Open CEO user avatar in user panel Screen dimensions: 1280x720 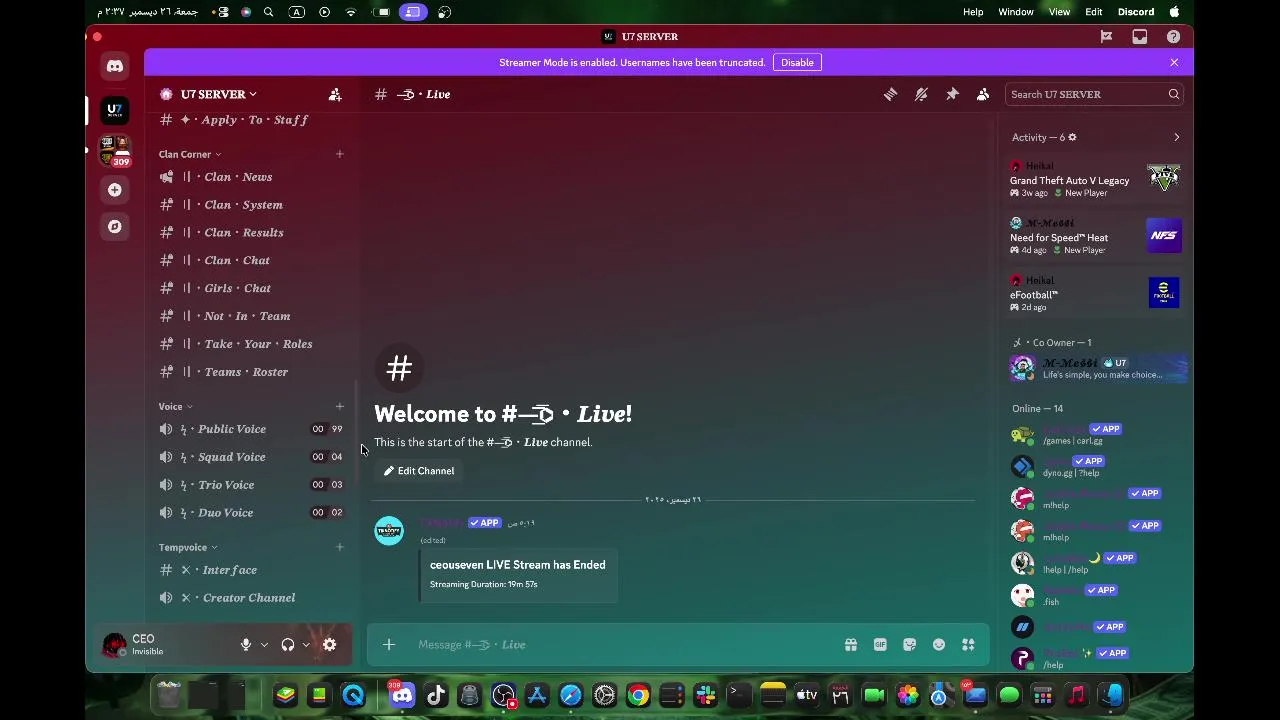point(114,645)
